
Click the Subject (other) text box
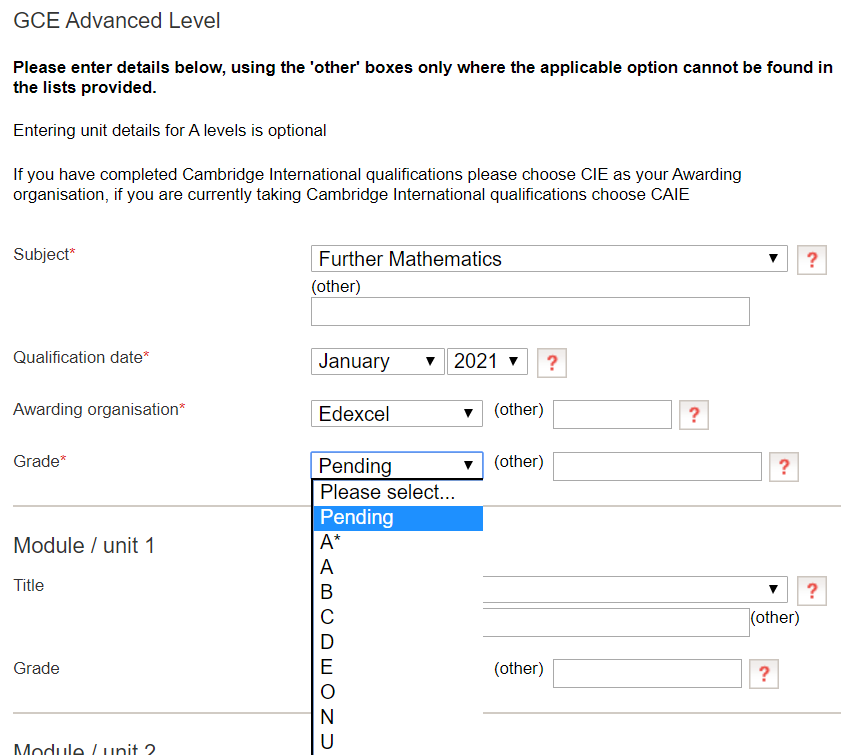(x=530, y=312)
